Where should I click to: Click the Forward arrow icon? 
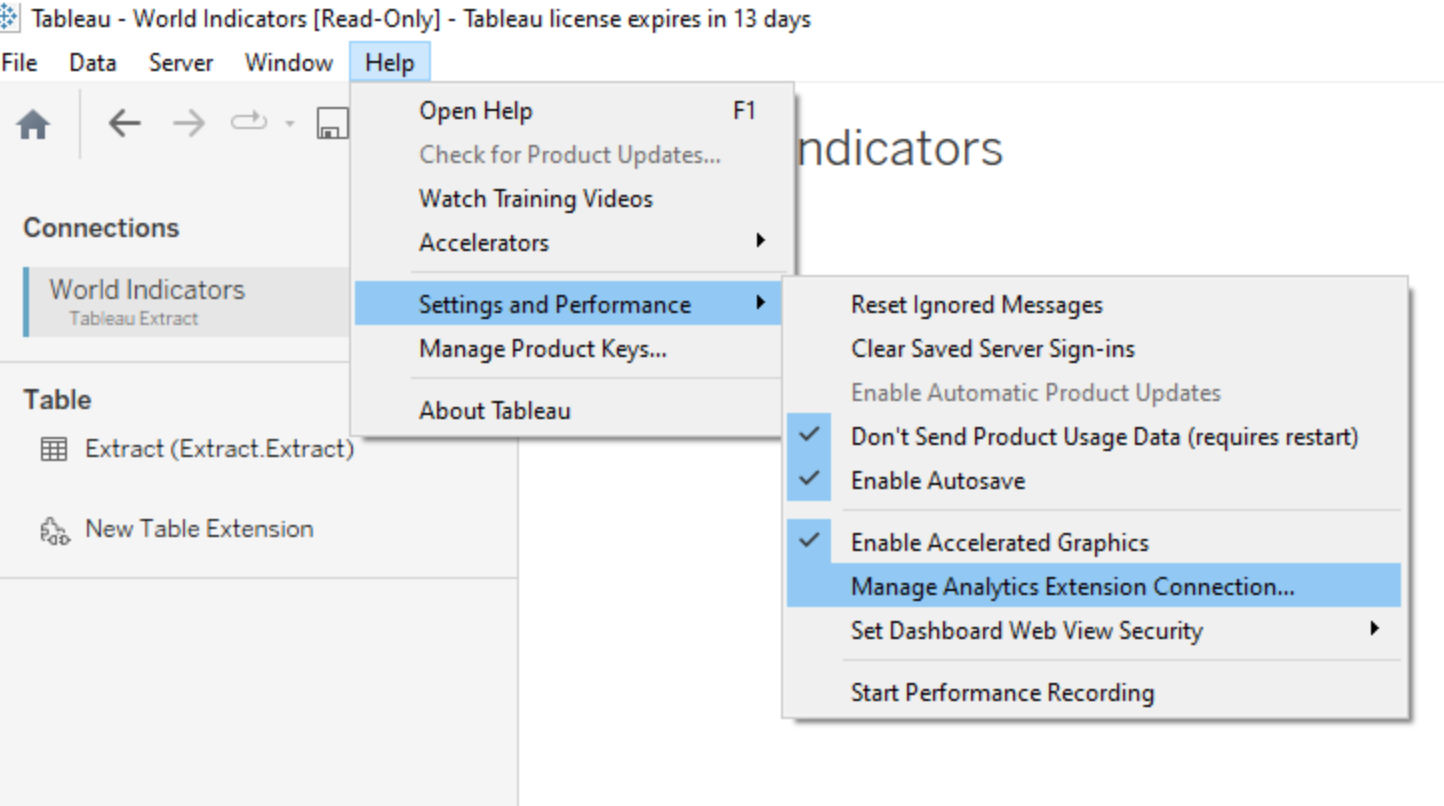(188, 123)
